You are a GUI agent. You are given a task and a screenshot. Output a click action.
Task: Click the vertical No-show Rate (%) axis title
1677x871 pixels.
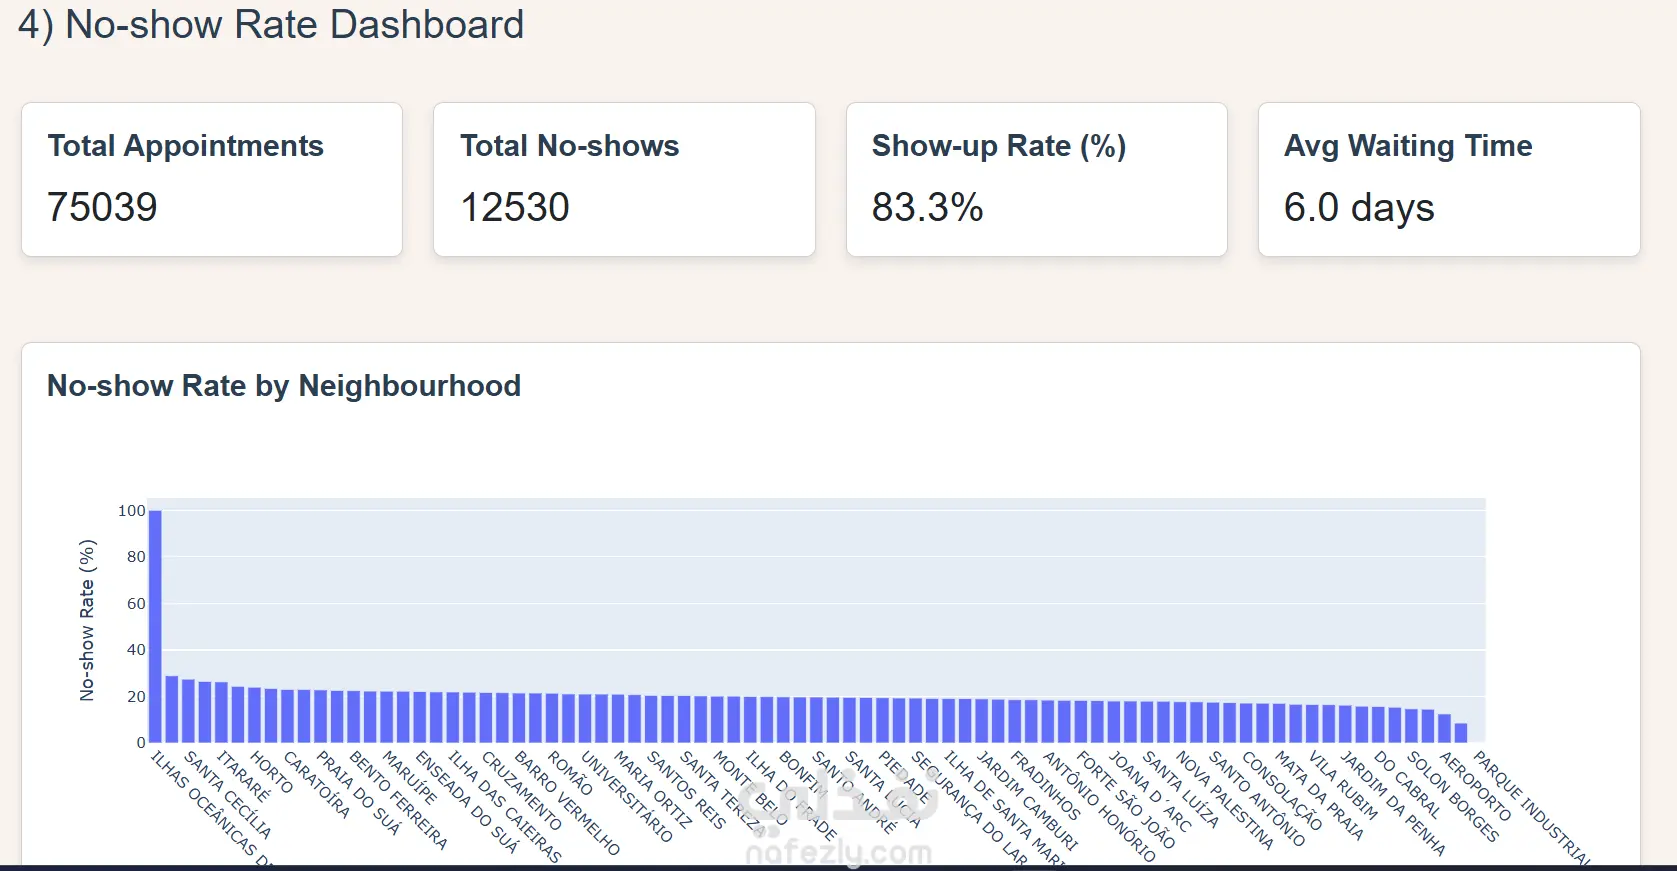[x=87, y=620]
